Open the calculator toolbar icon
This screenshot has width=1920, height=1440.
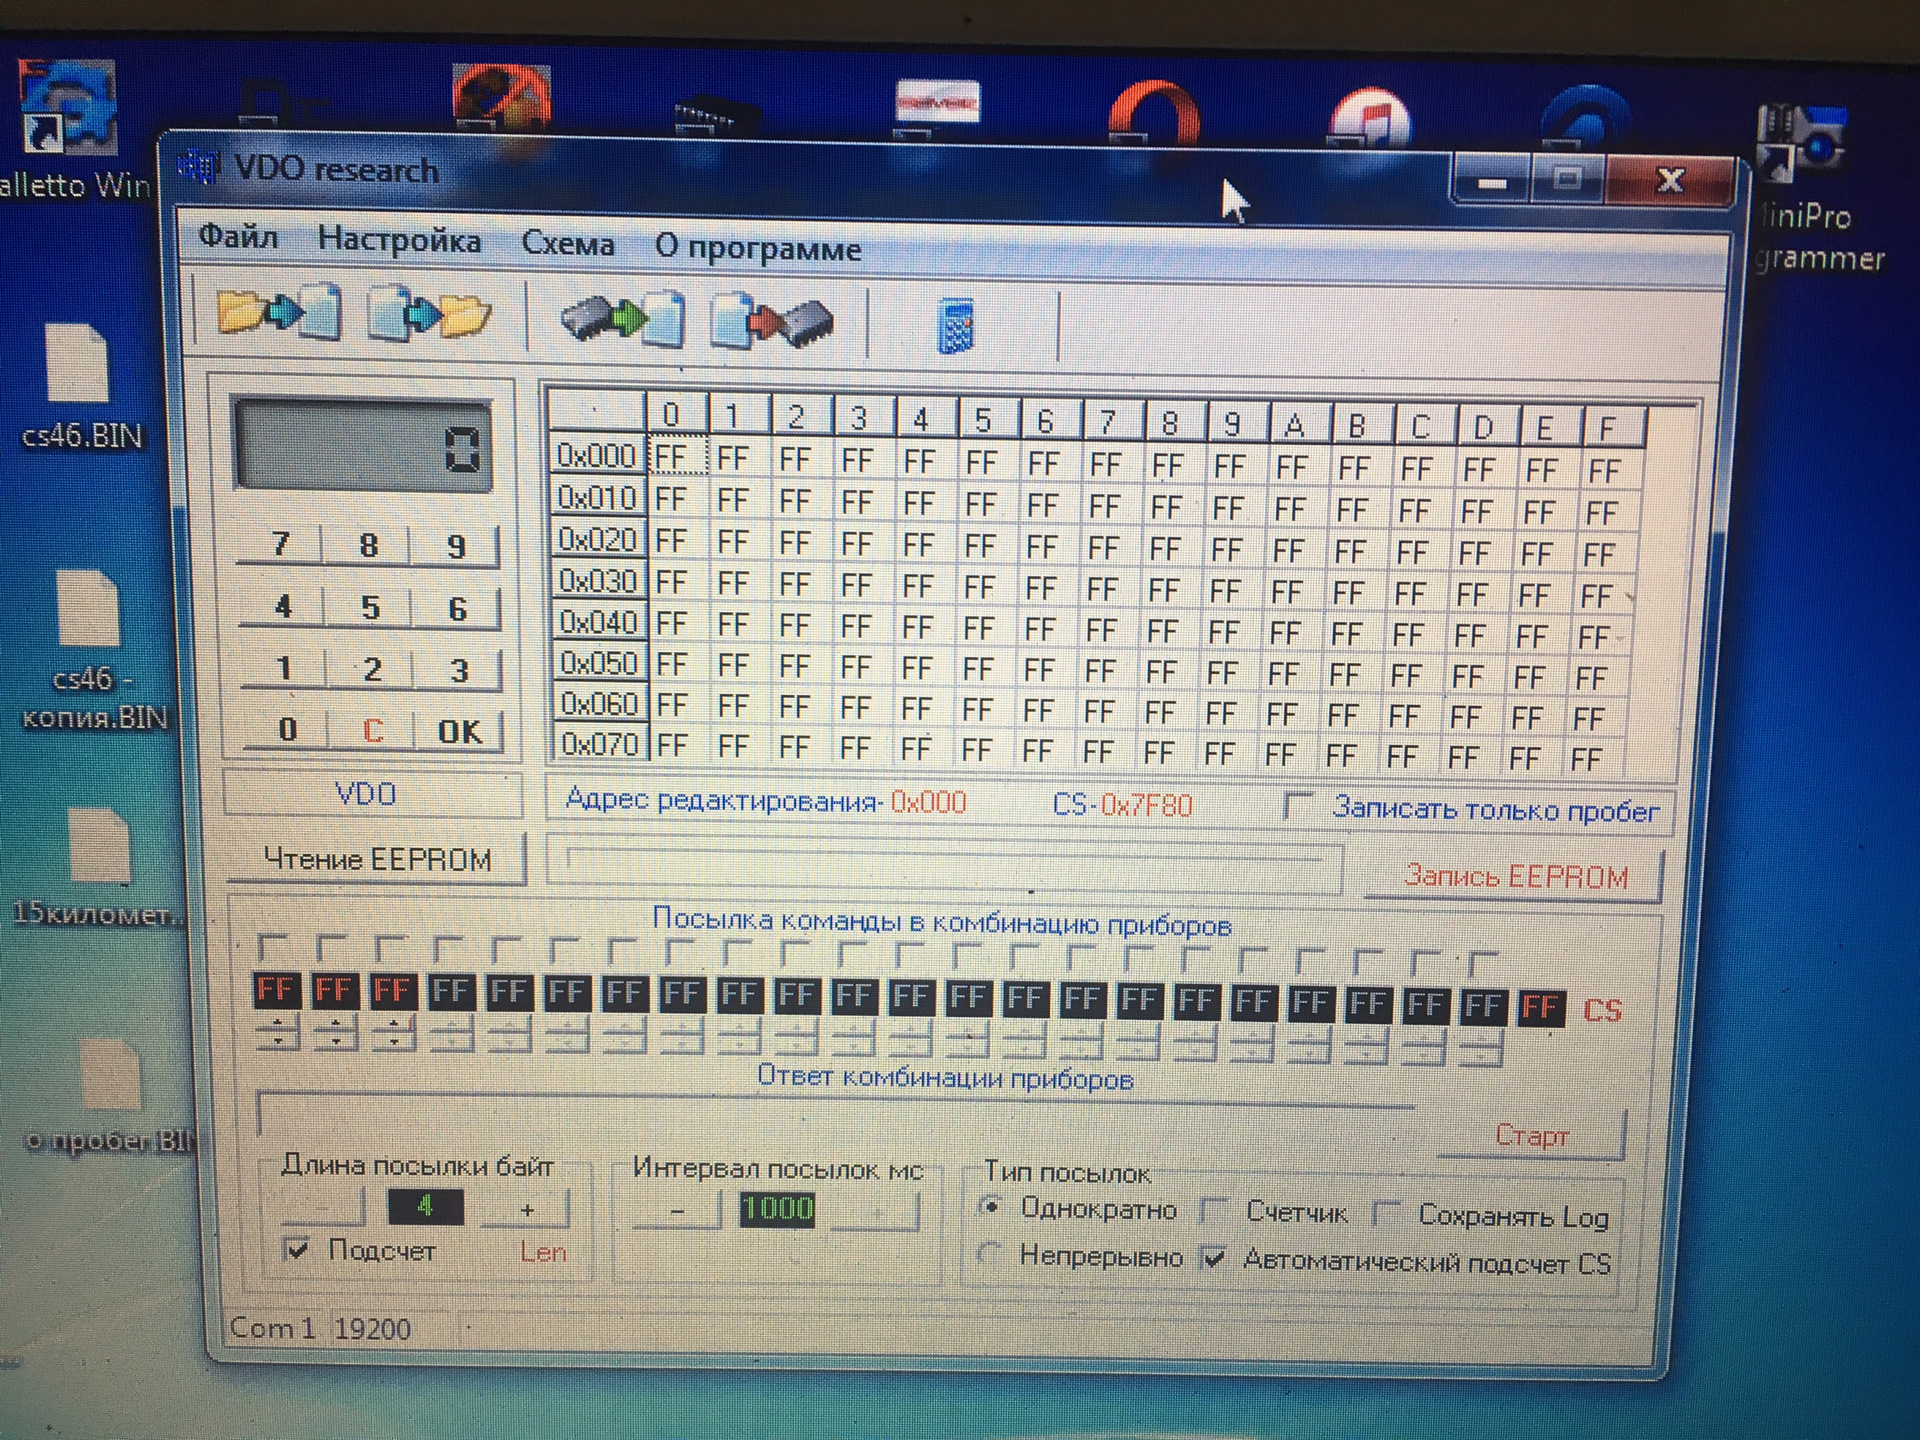click(955, 325)
